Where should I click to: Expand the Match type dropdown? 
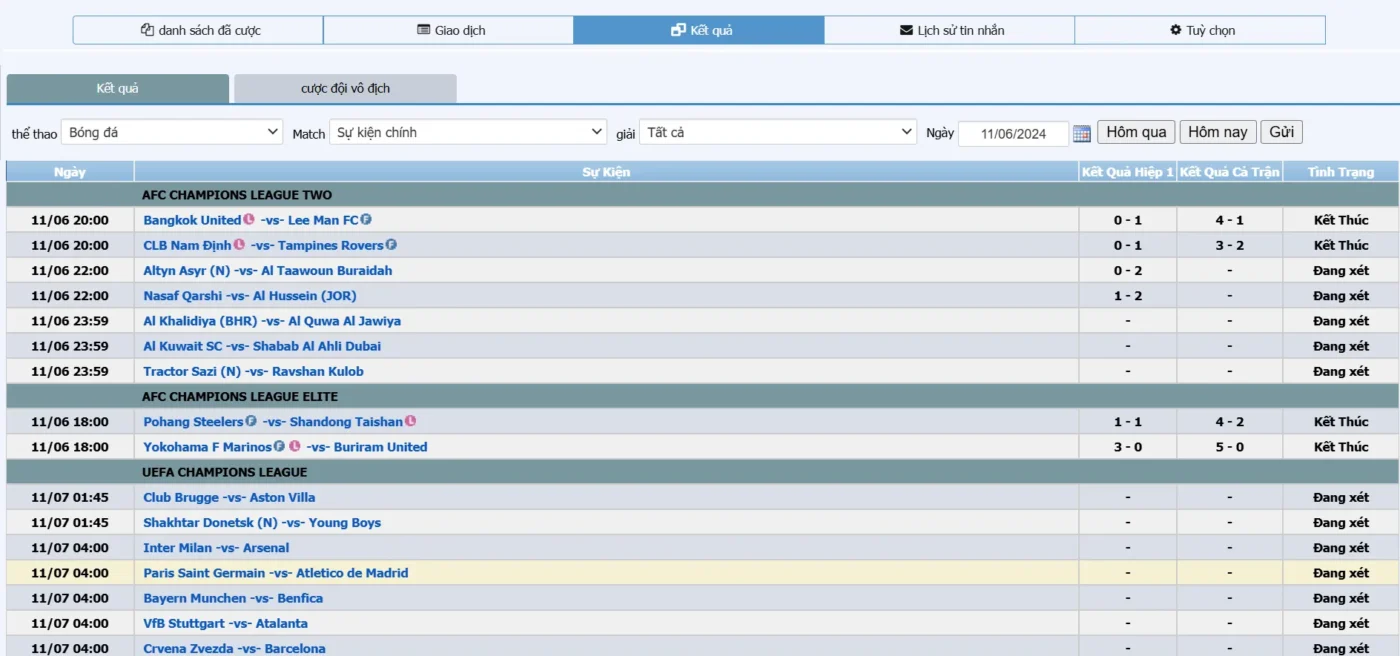[468, 132]
